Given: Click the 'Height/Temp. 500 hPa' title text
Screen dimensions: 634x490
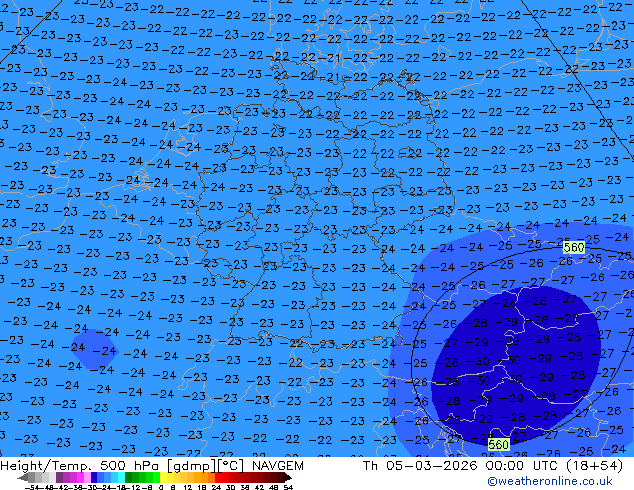Looking at the screenshot, I should [81, 466].
